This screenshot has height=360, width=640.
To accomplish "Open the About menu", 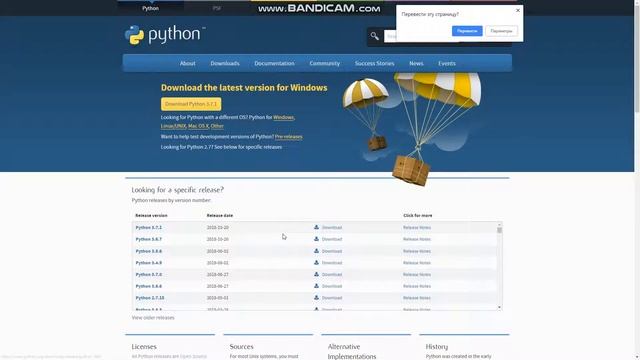I will 187,63.
